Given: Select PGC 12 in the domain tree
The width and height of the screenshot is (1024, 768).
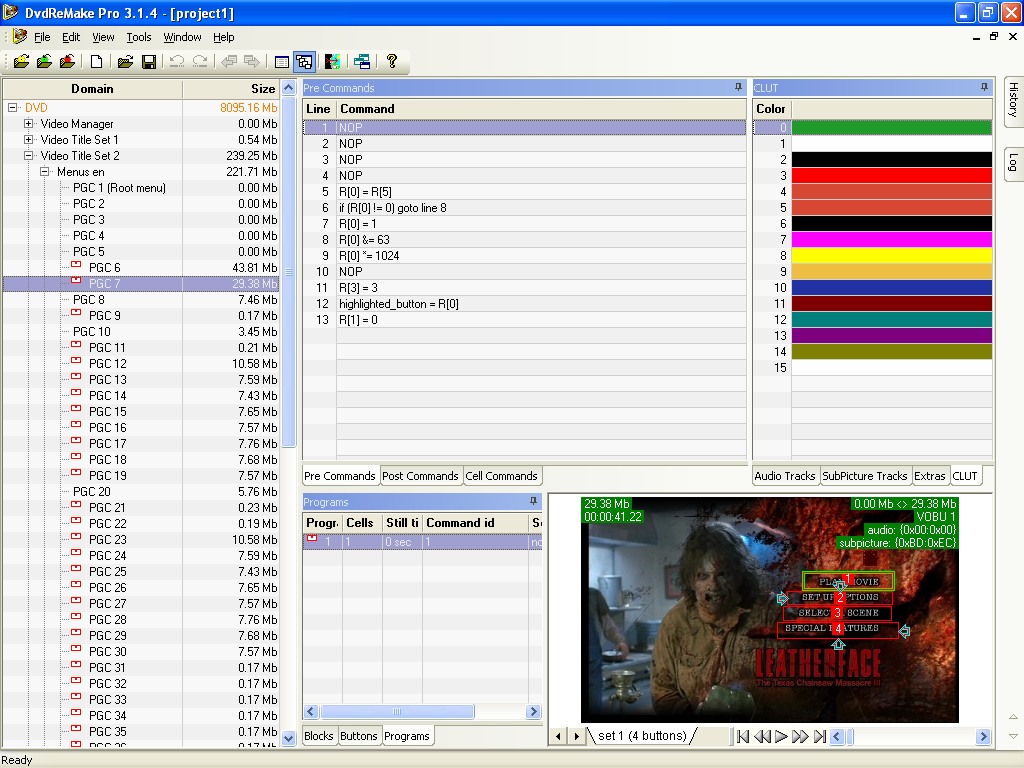Looking at the screenshot, I should pos(108,364).
